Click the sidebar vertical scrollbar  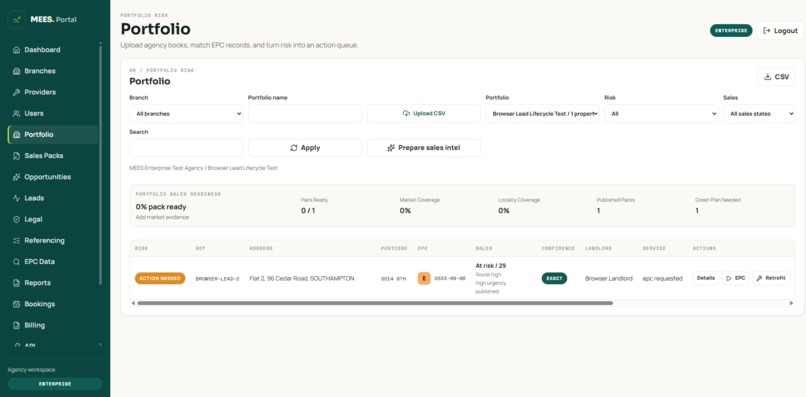click(x=100, y=165)
